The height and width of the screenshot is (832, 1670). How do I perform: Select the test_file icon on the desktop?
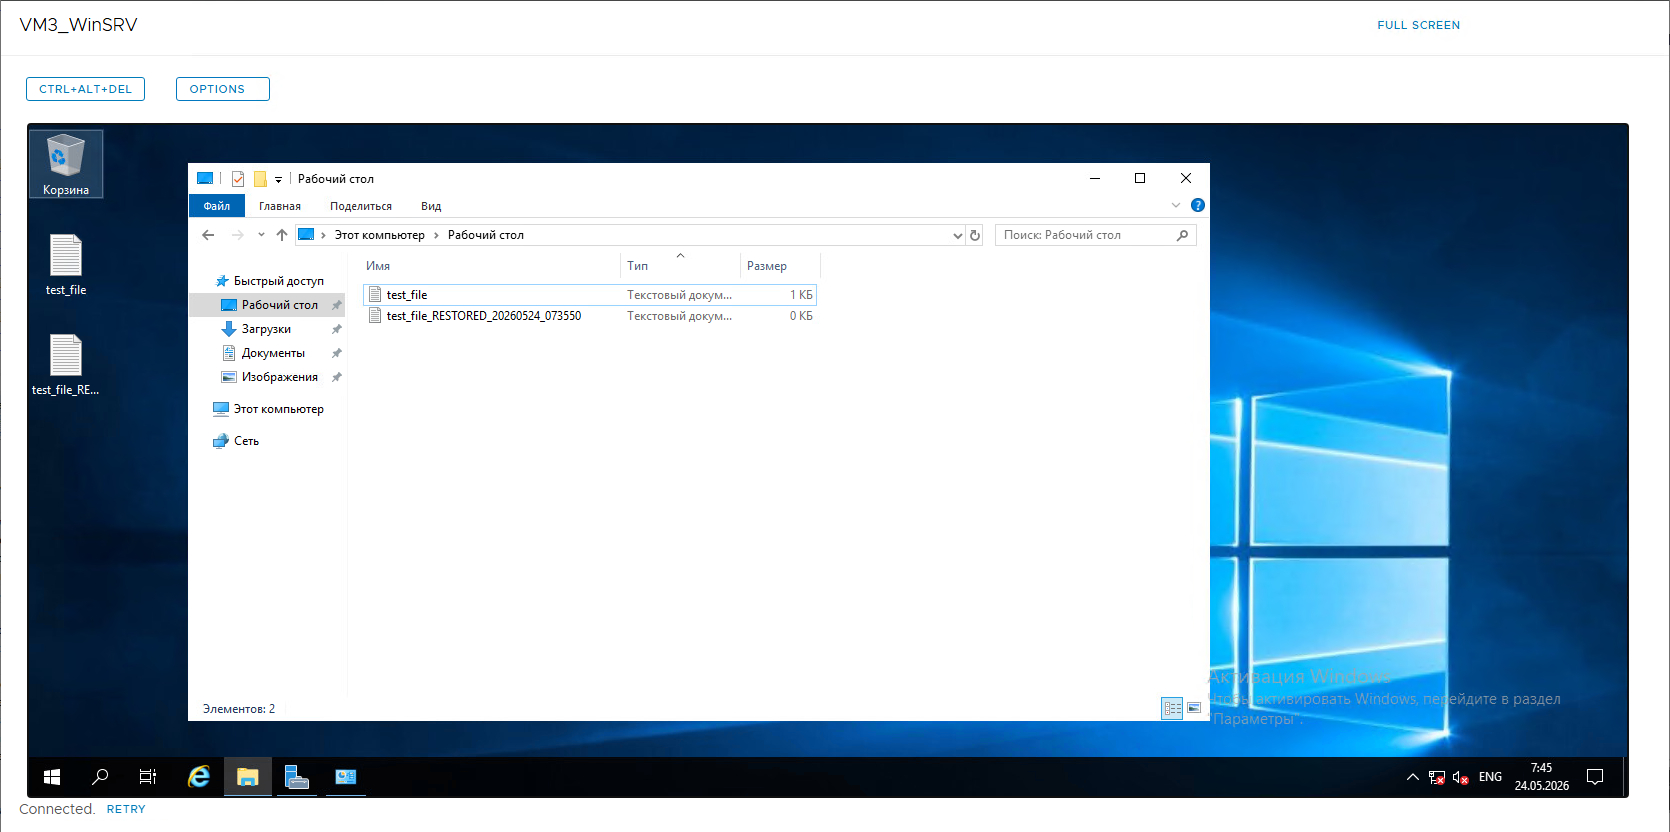point(66,265)
